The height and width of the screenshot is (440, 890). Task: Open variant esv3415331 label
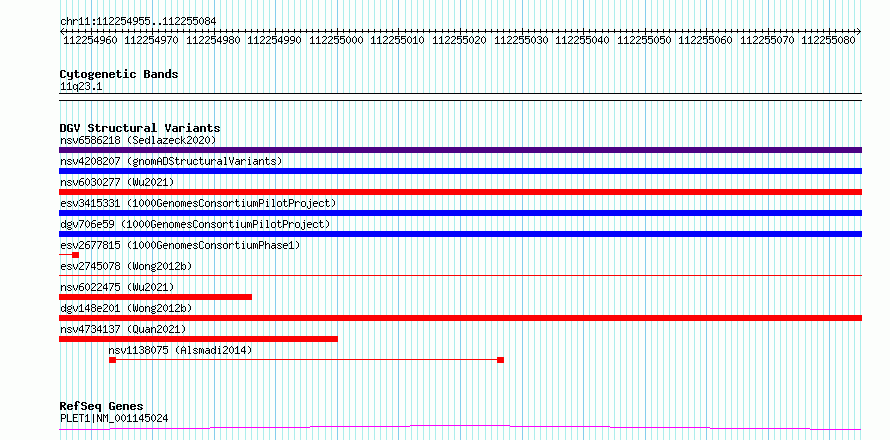click(x=198, y=203)
